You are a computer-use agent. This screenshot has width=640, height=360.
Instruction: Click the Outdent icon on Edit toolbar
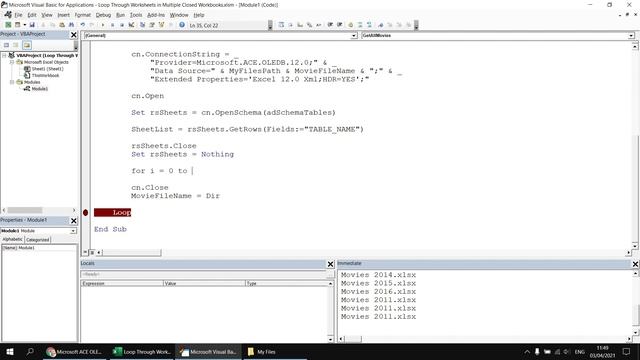[x=339, y=25]
